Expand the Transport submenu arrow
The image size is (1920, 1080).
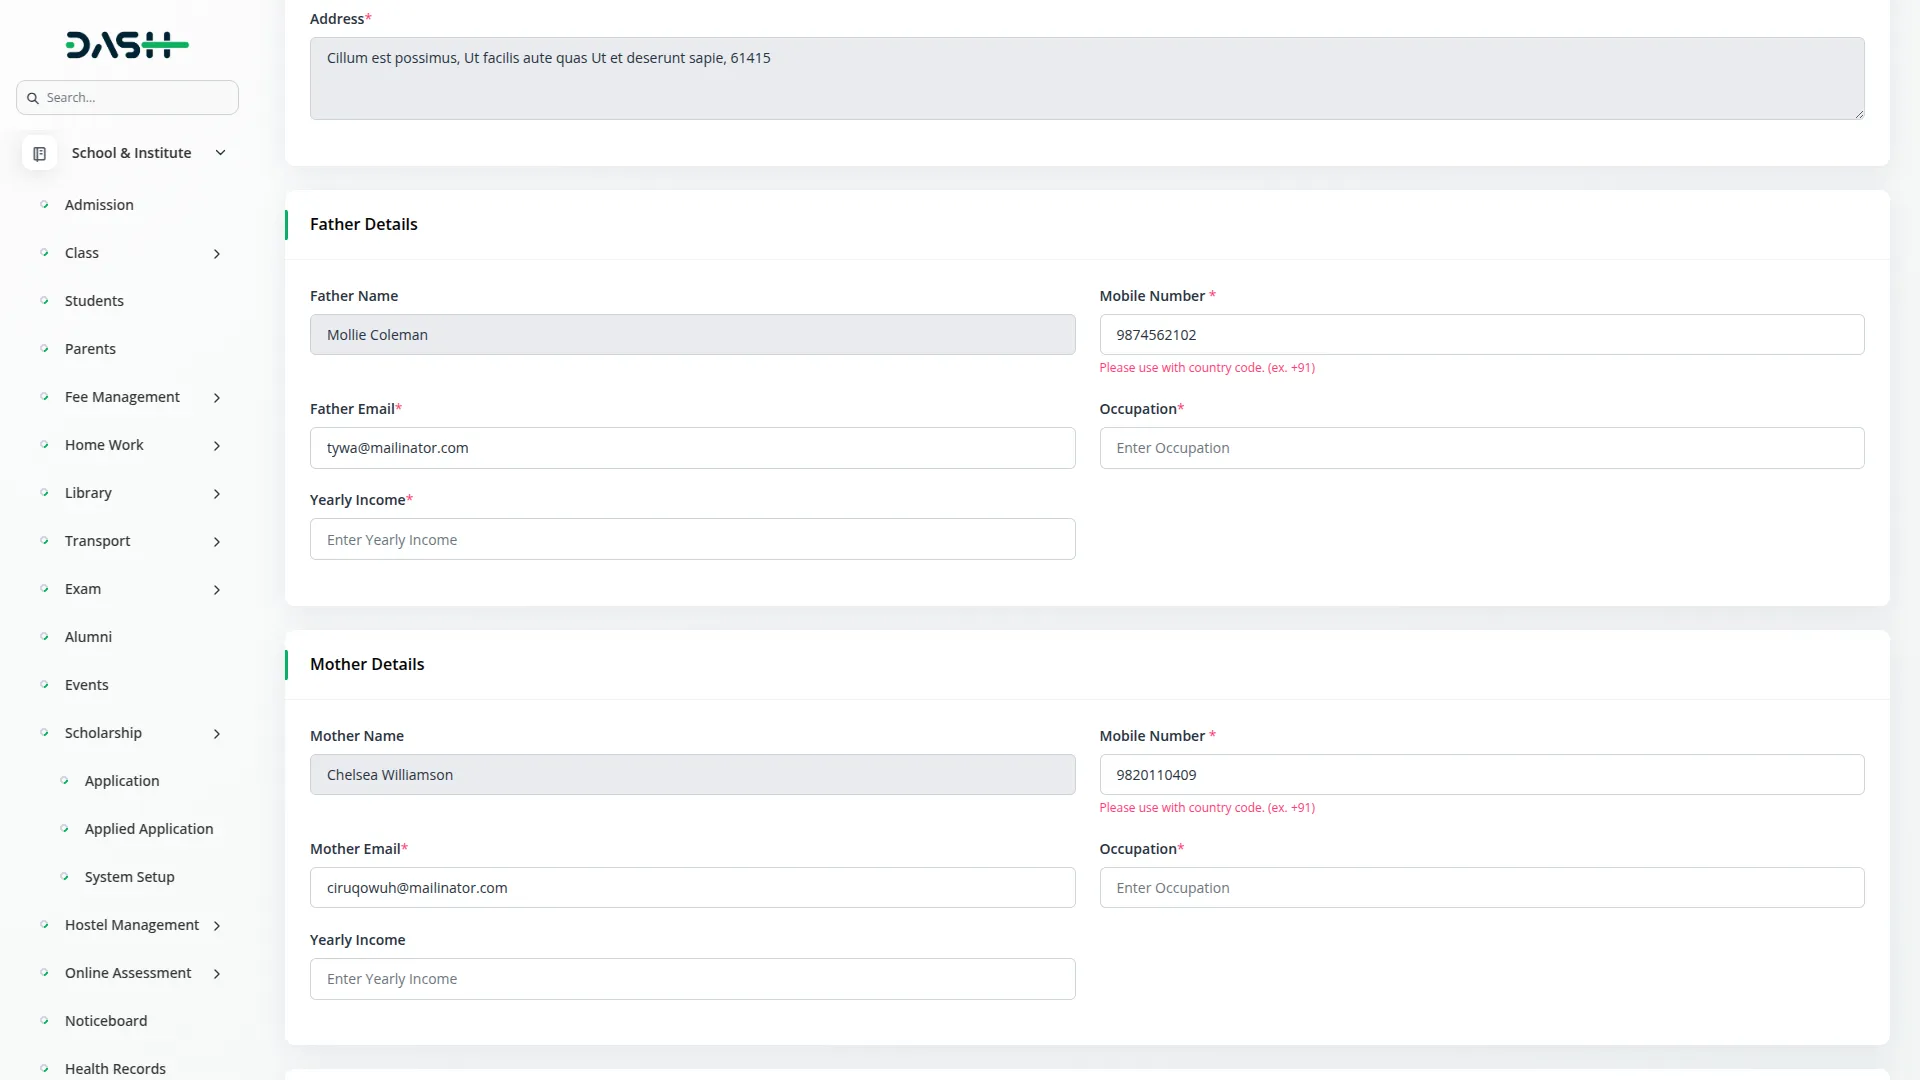(x=216, y=542)
